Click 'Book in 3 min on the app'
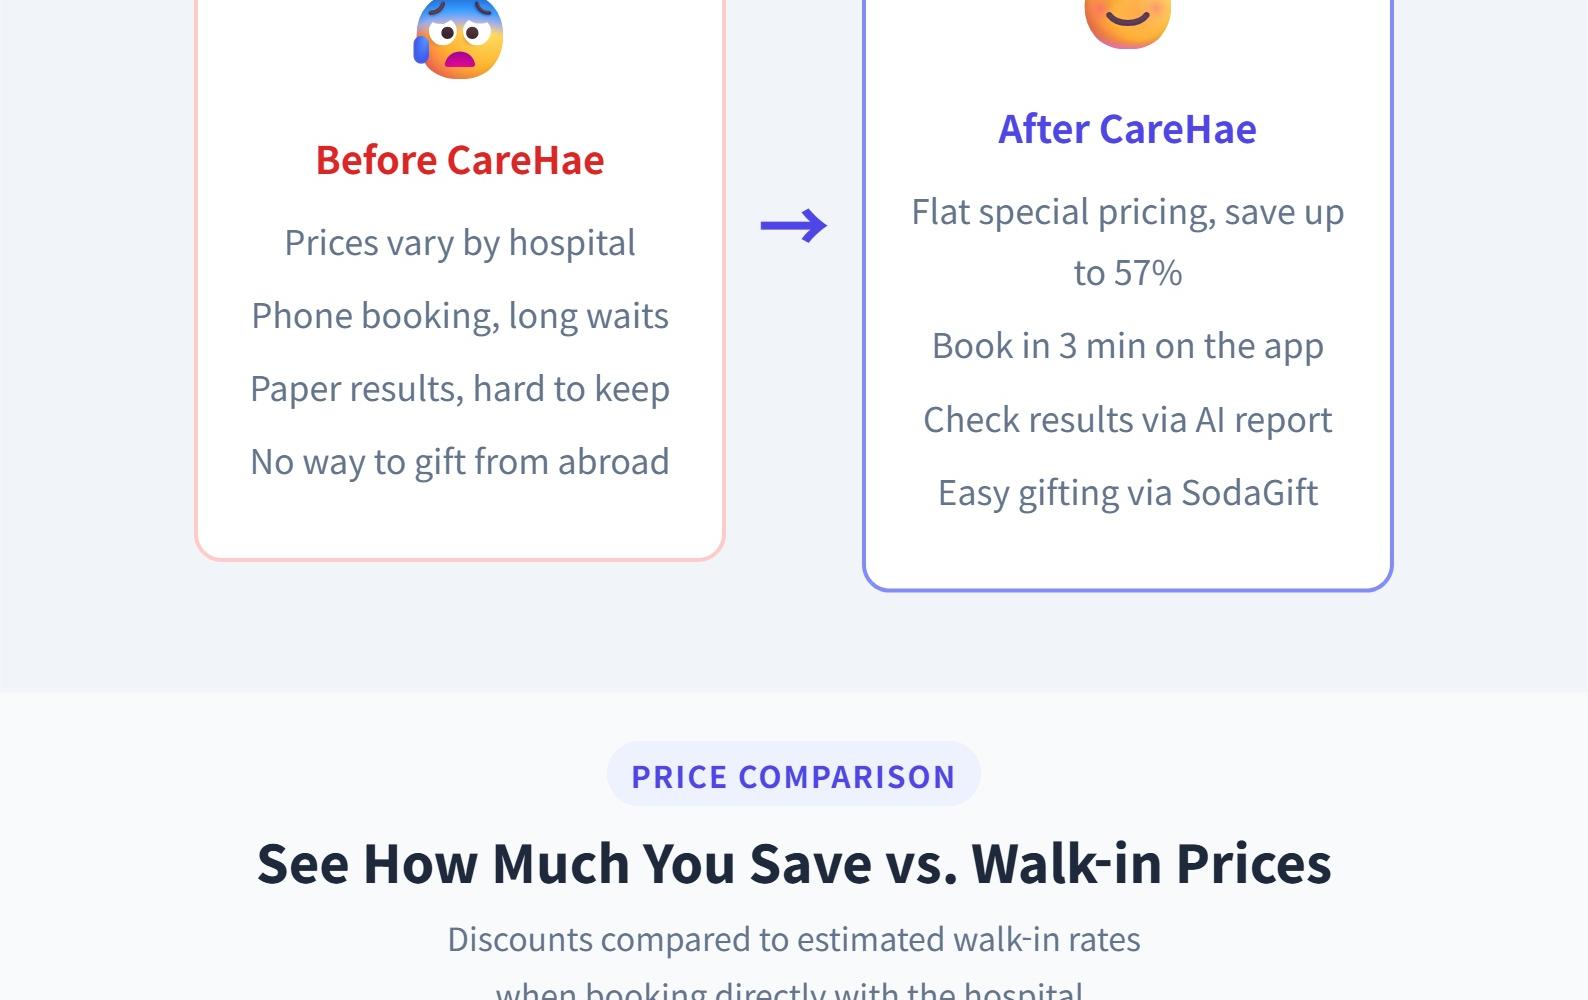Screen dimensions: 1588x1000 [1127, 346]
